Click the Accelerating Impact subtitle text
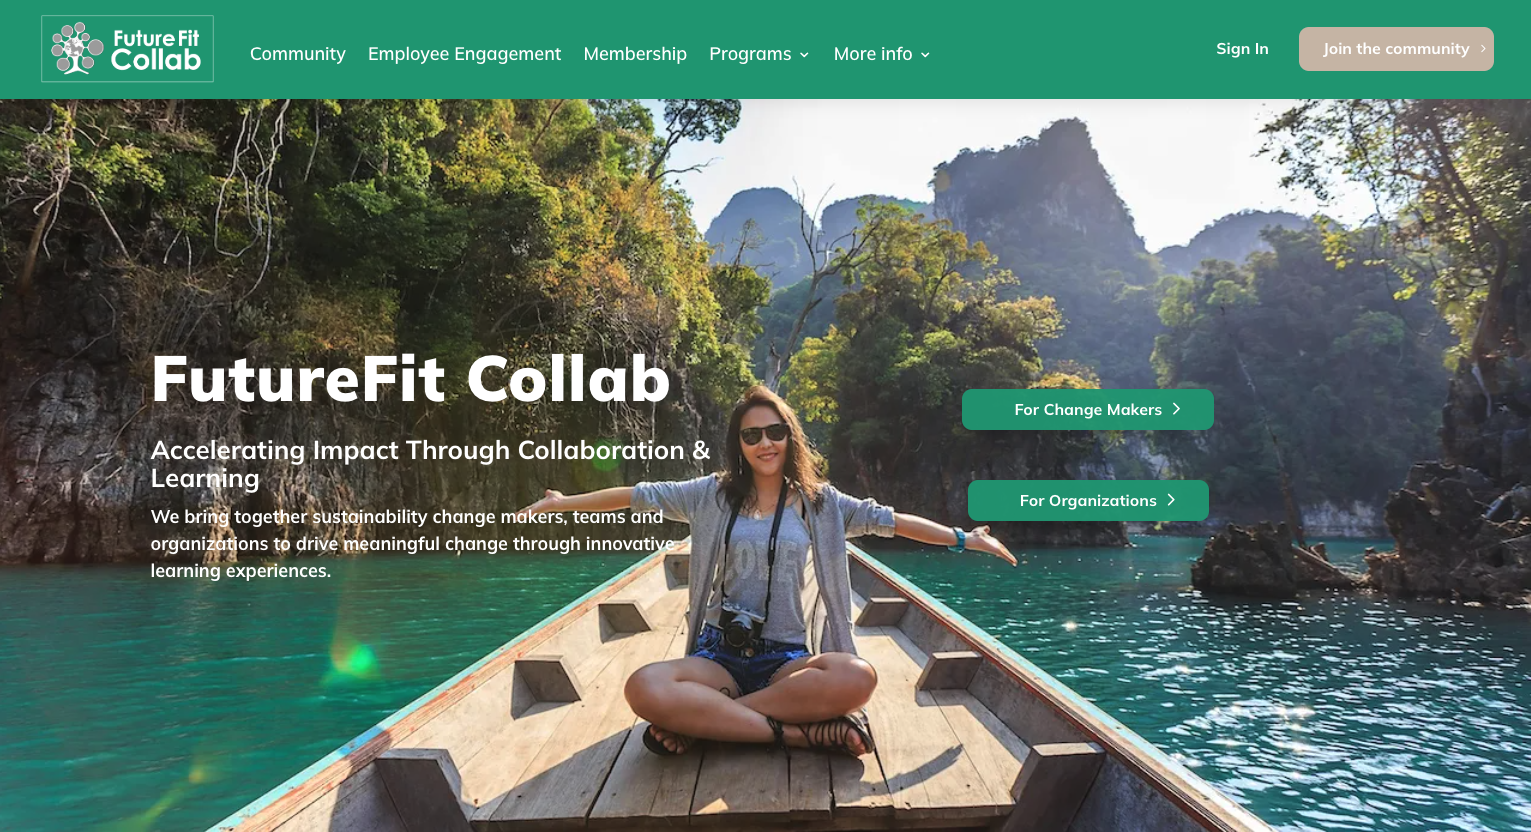The width and height of the screenshot is (1531, 832). [431, 464]
